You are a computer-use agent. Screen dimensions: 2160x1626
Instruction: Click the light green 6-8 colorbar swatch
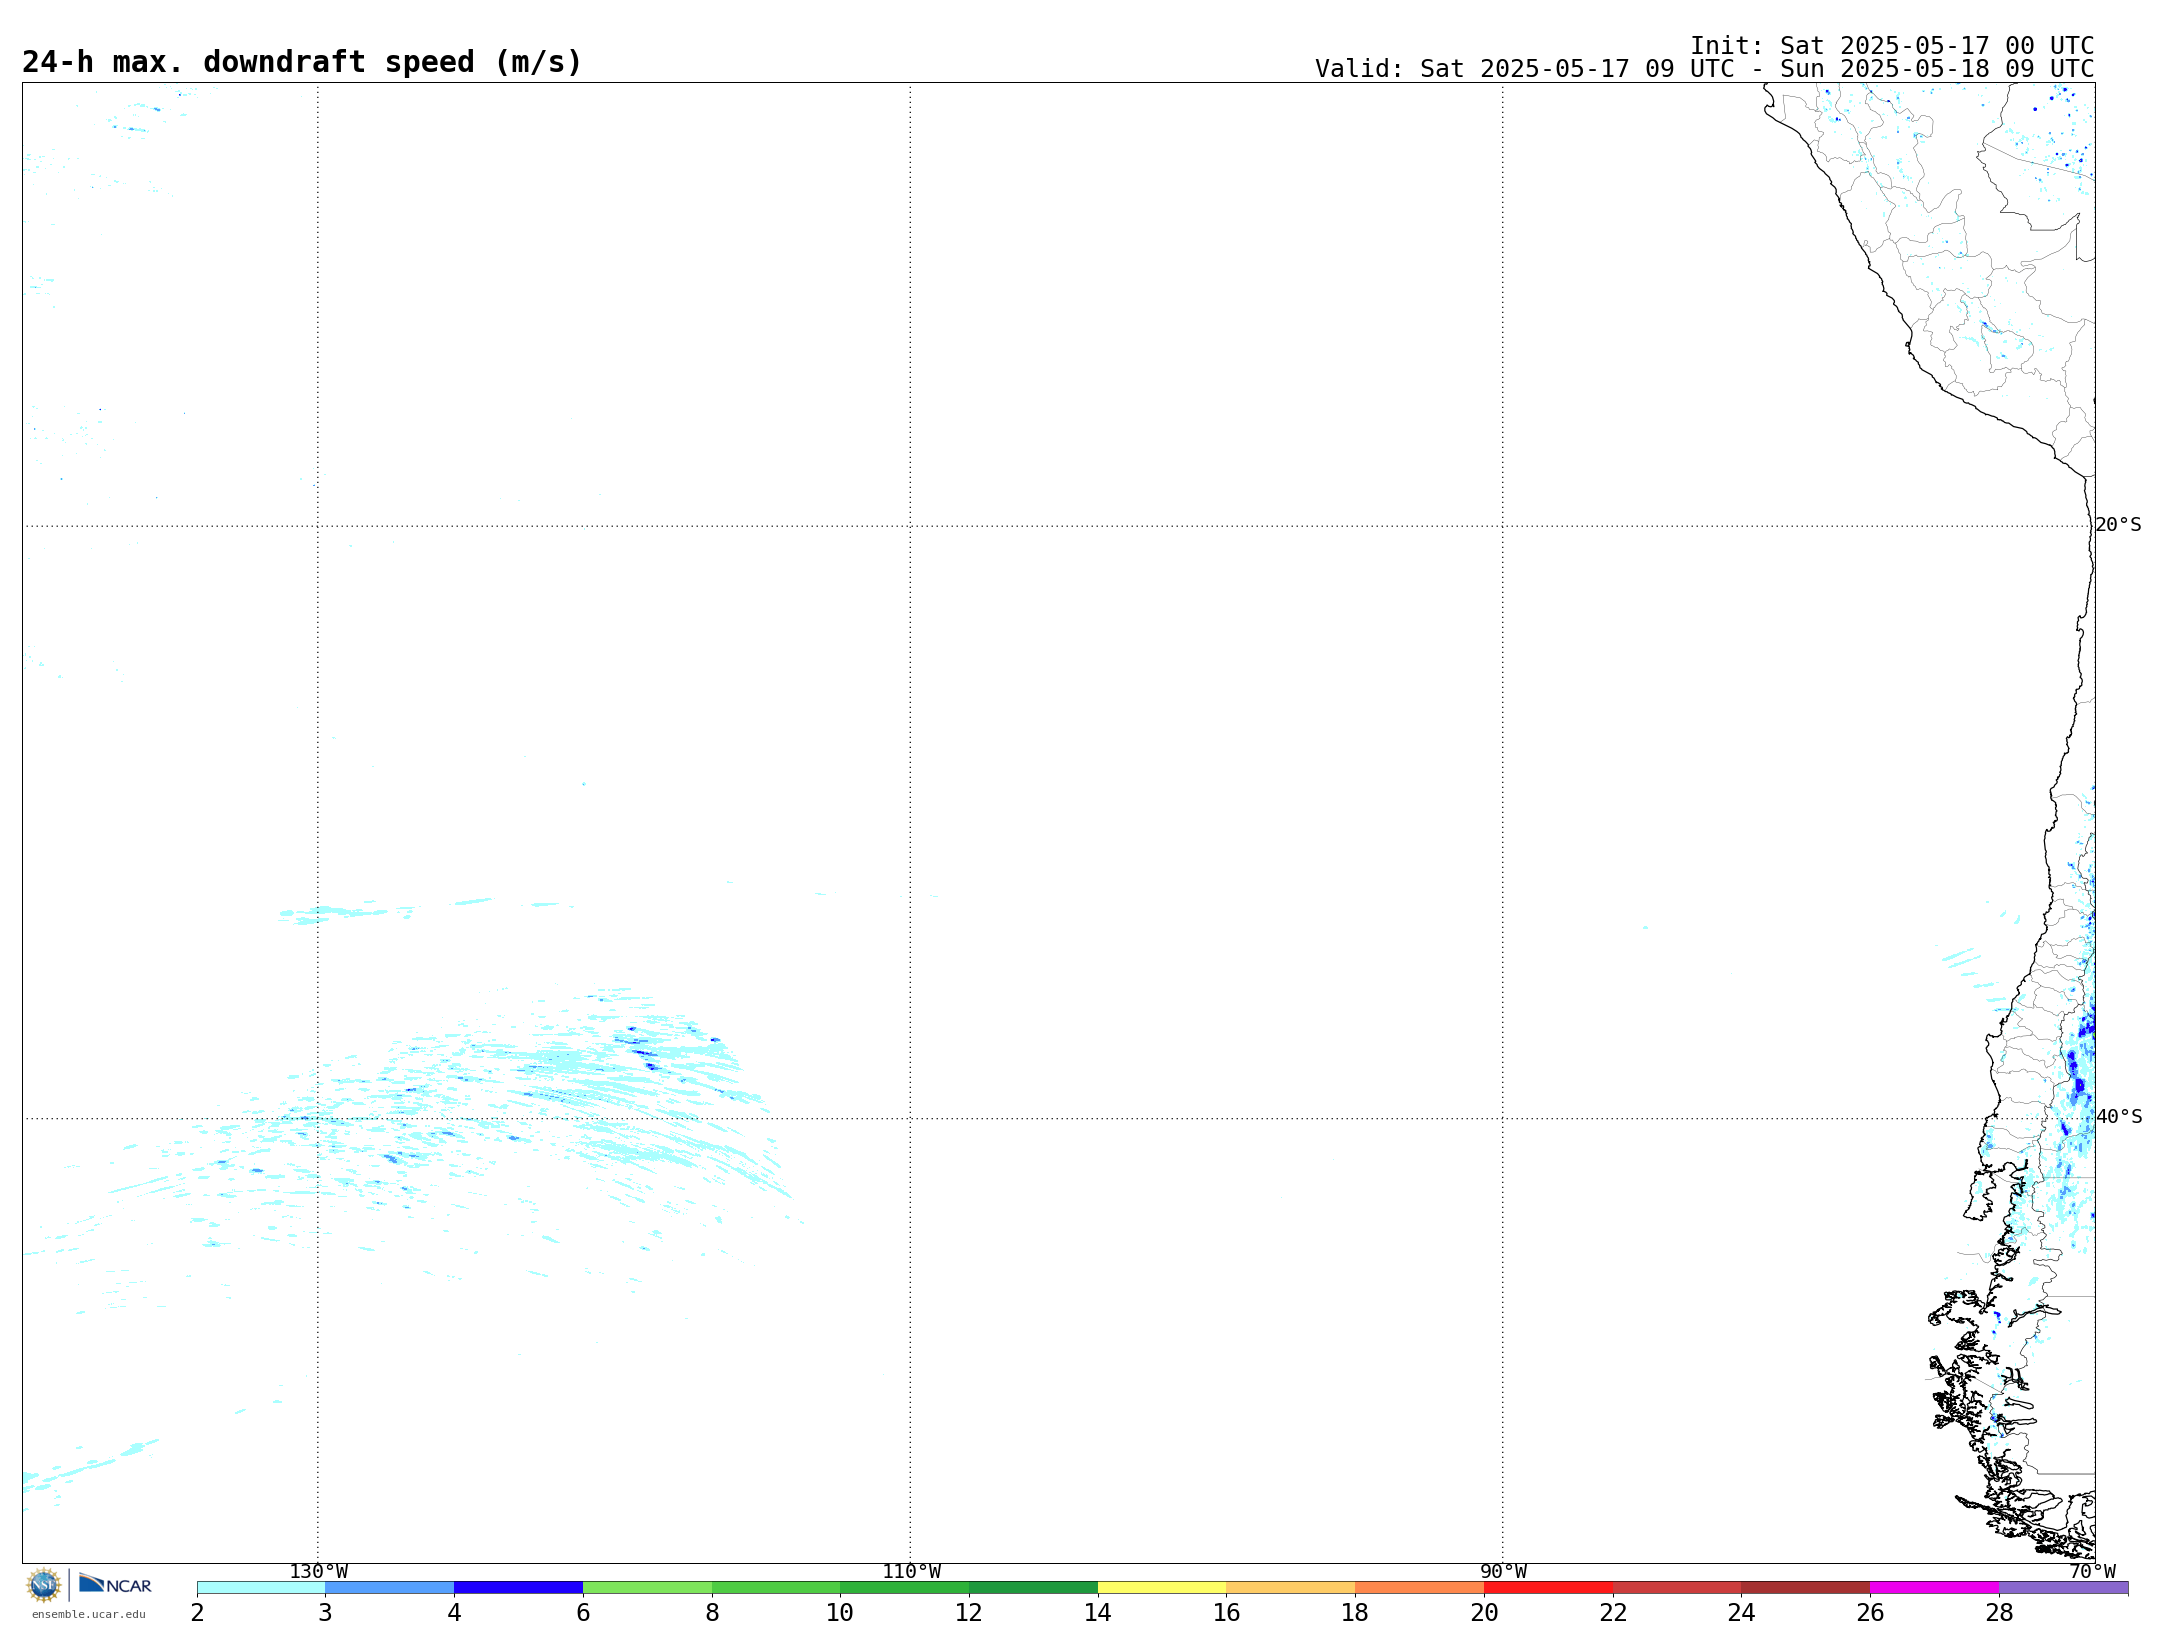(647, 1588)
